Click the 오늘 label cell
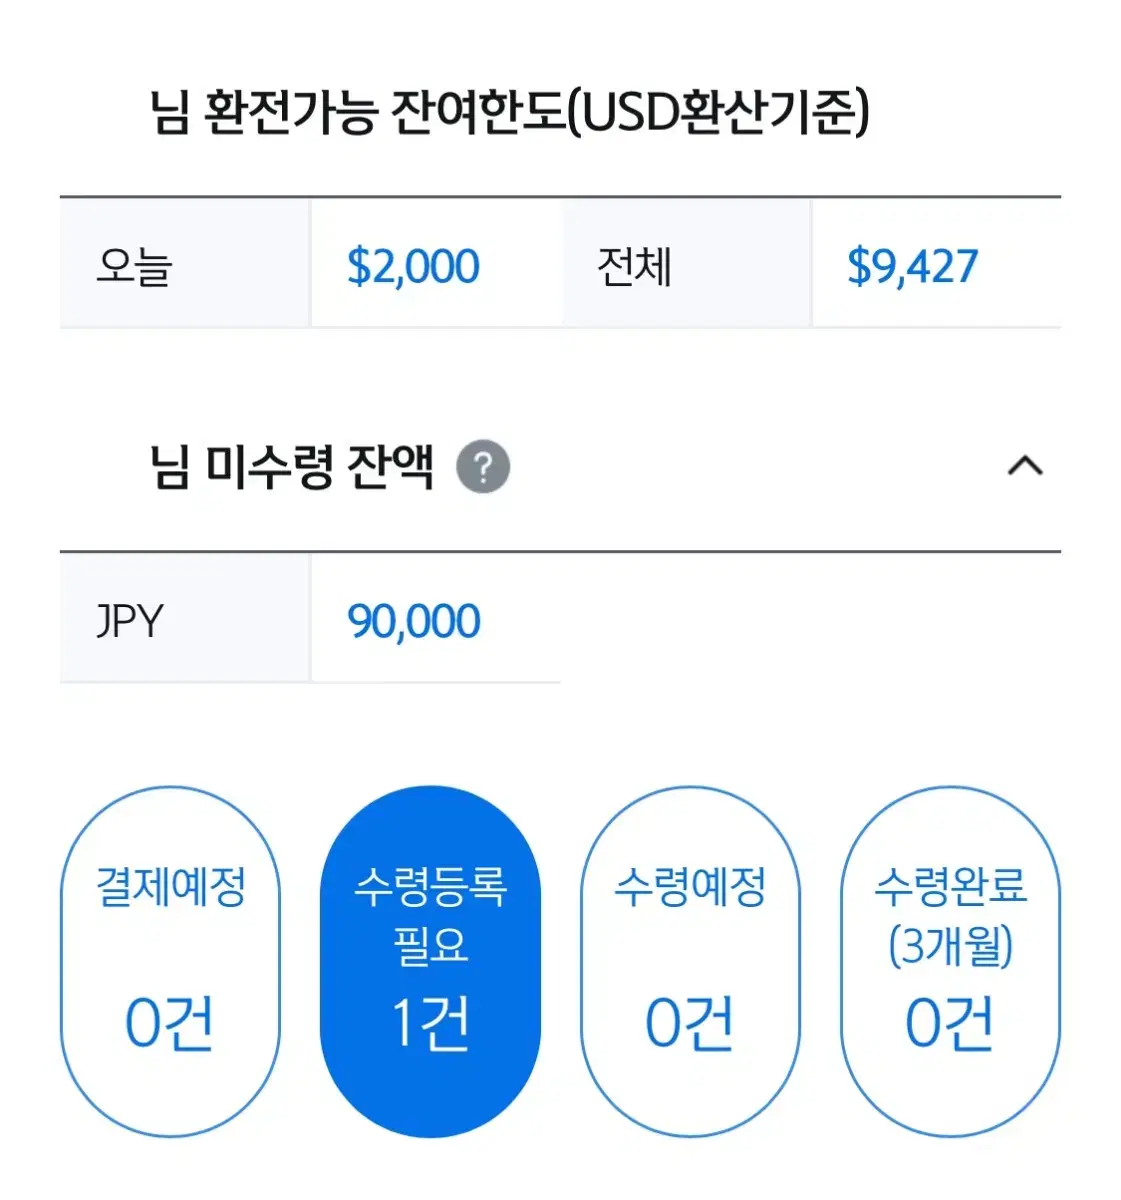This screenshot has height=1200, width=1121. click(x=185, y=263)
